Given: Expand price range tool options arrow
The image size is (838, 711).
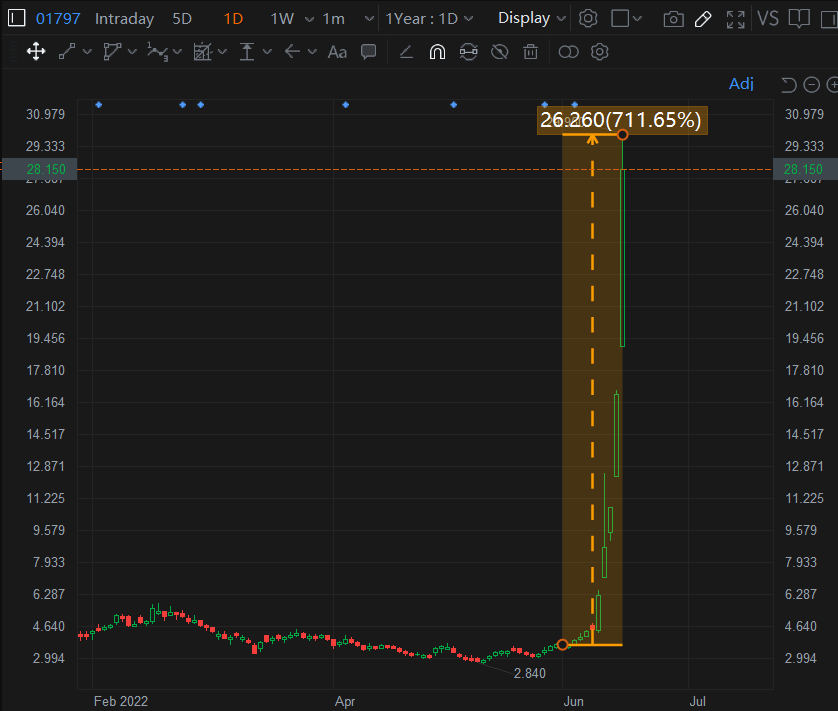Looking at the screenshot, I should [267, 52].
